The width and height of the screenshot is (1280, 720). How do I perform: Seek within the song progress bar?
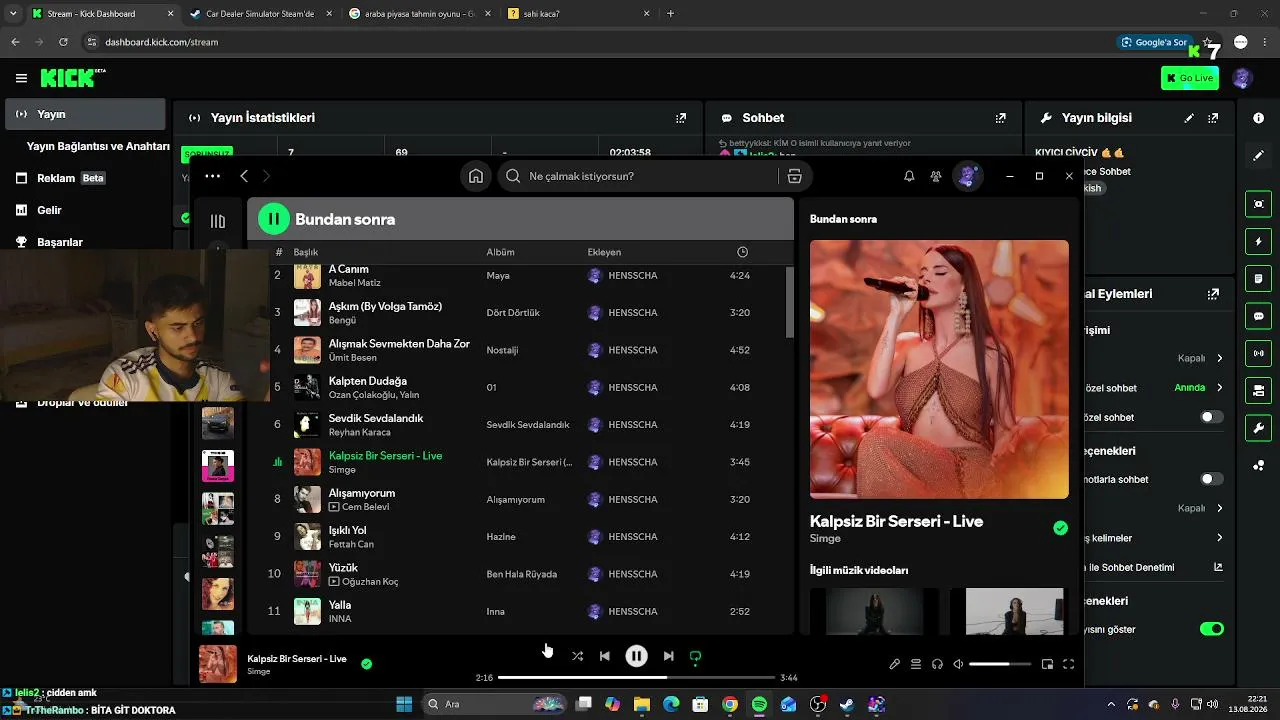pyautogui.click(x=636, y=677)
